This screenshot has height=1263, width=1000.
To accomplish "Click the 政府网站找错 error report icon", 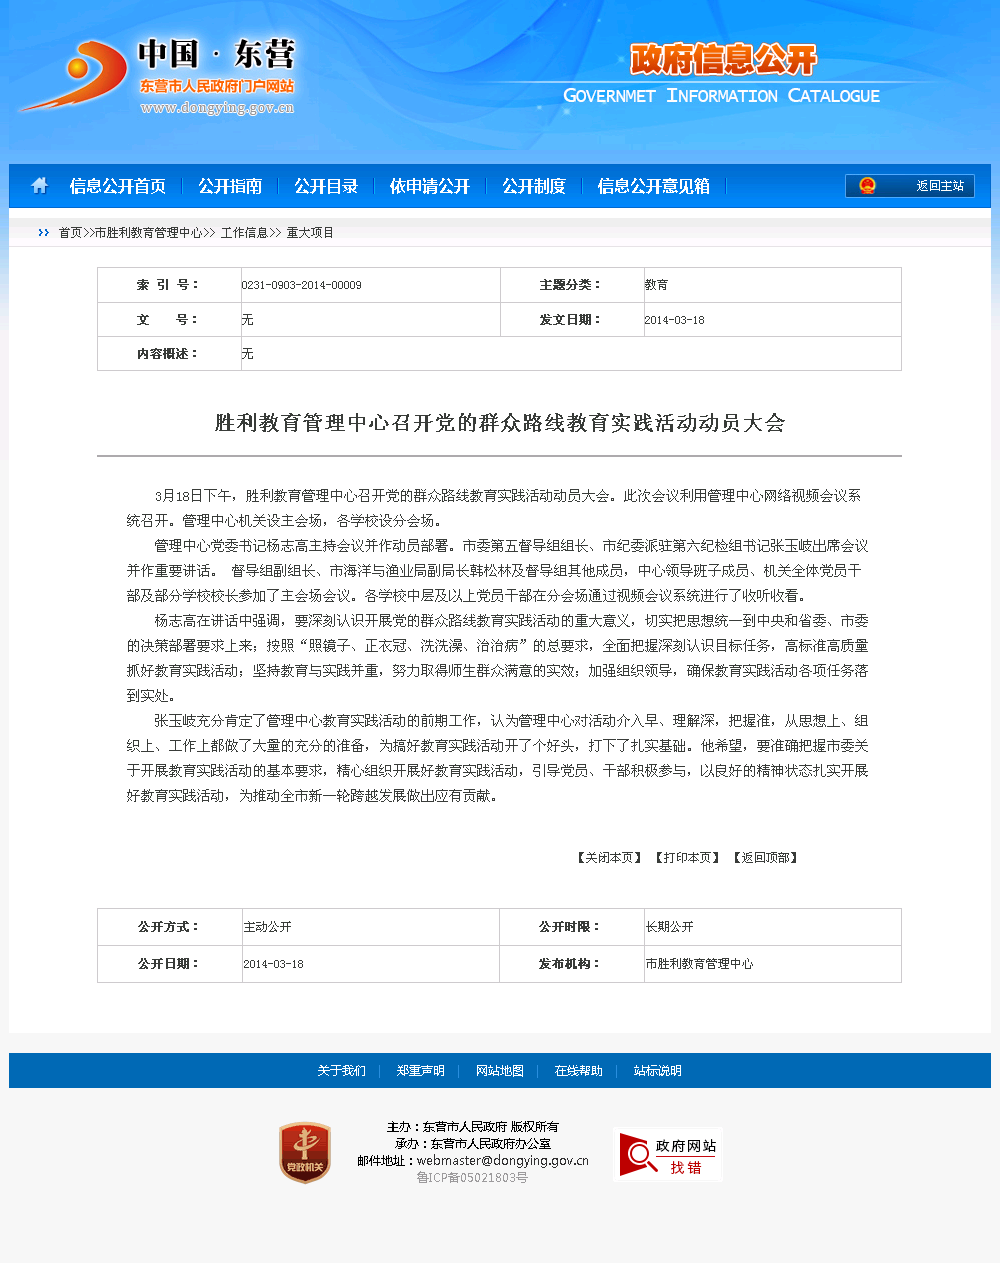I will (x=668, y=1155).
